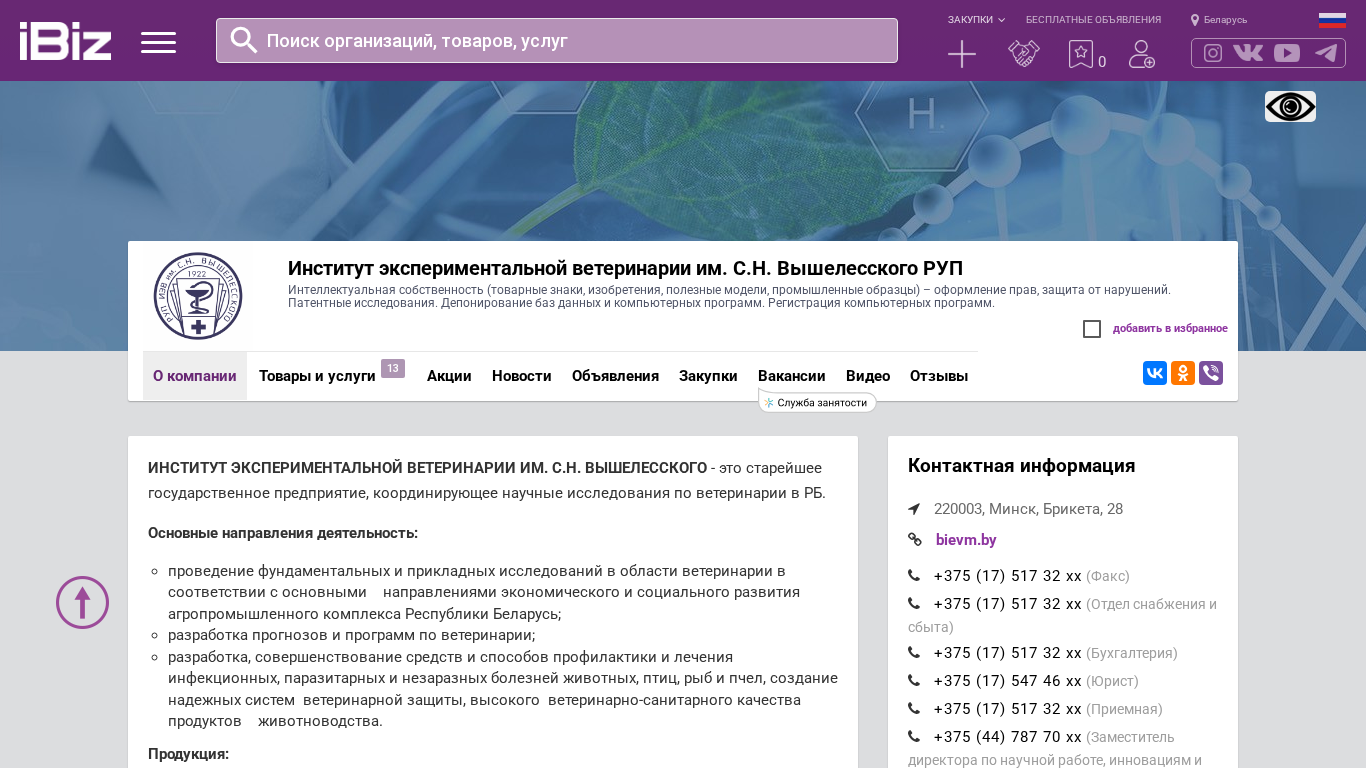Share the page via Viber
Viewport: 1366px width, 768px height.
[1211, 373]
